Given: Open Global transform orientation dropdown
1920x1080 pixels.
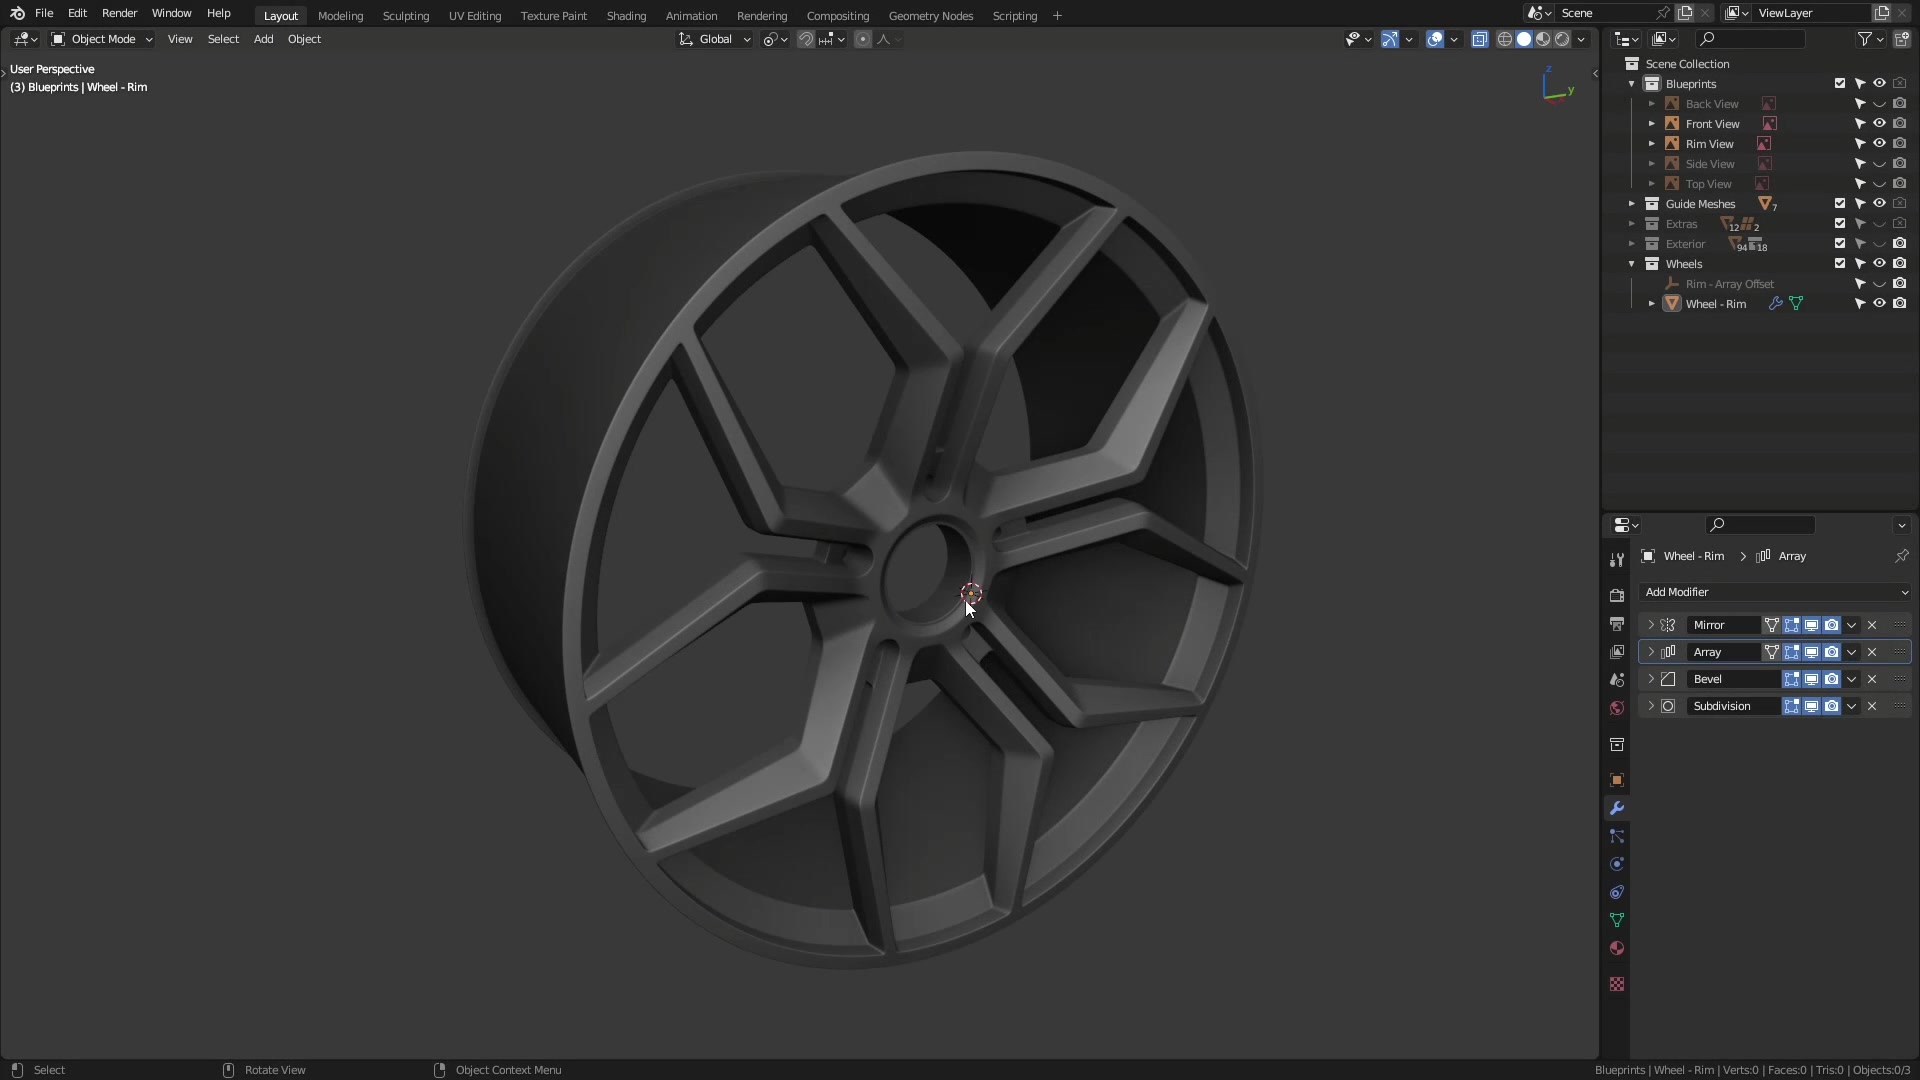Looking at the screenshot, I should (714, 39).
